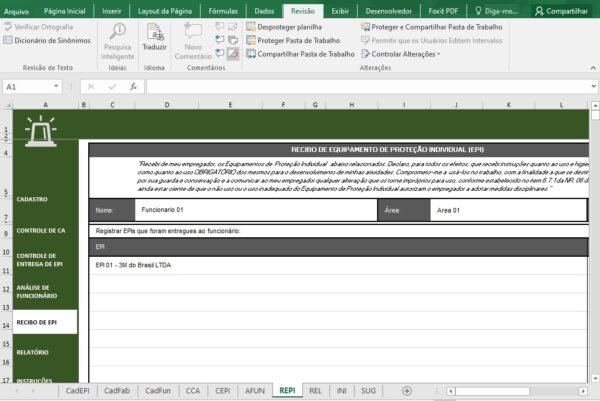Click Area 01 cell
The image size is (600, 401).
tap(508, 210)
